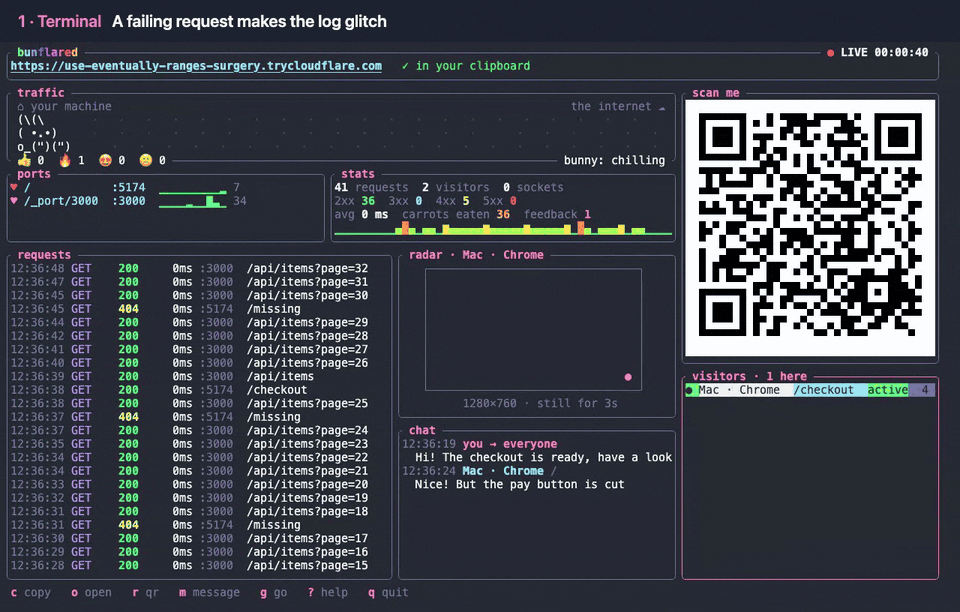Select the 12:36:45 '/missing' 404 request
This screenshot has width=960, height=612.
156,308
